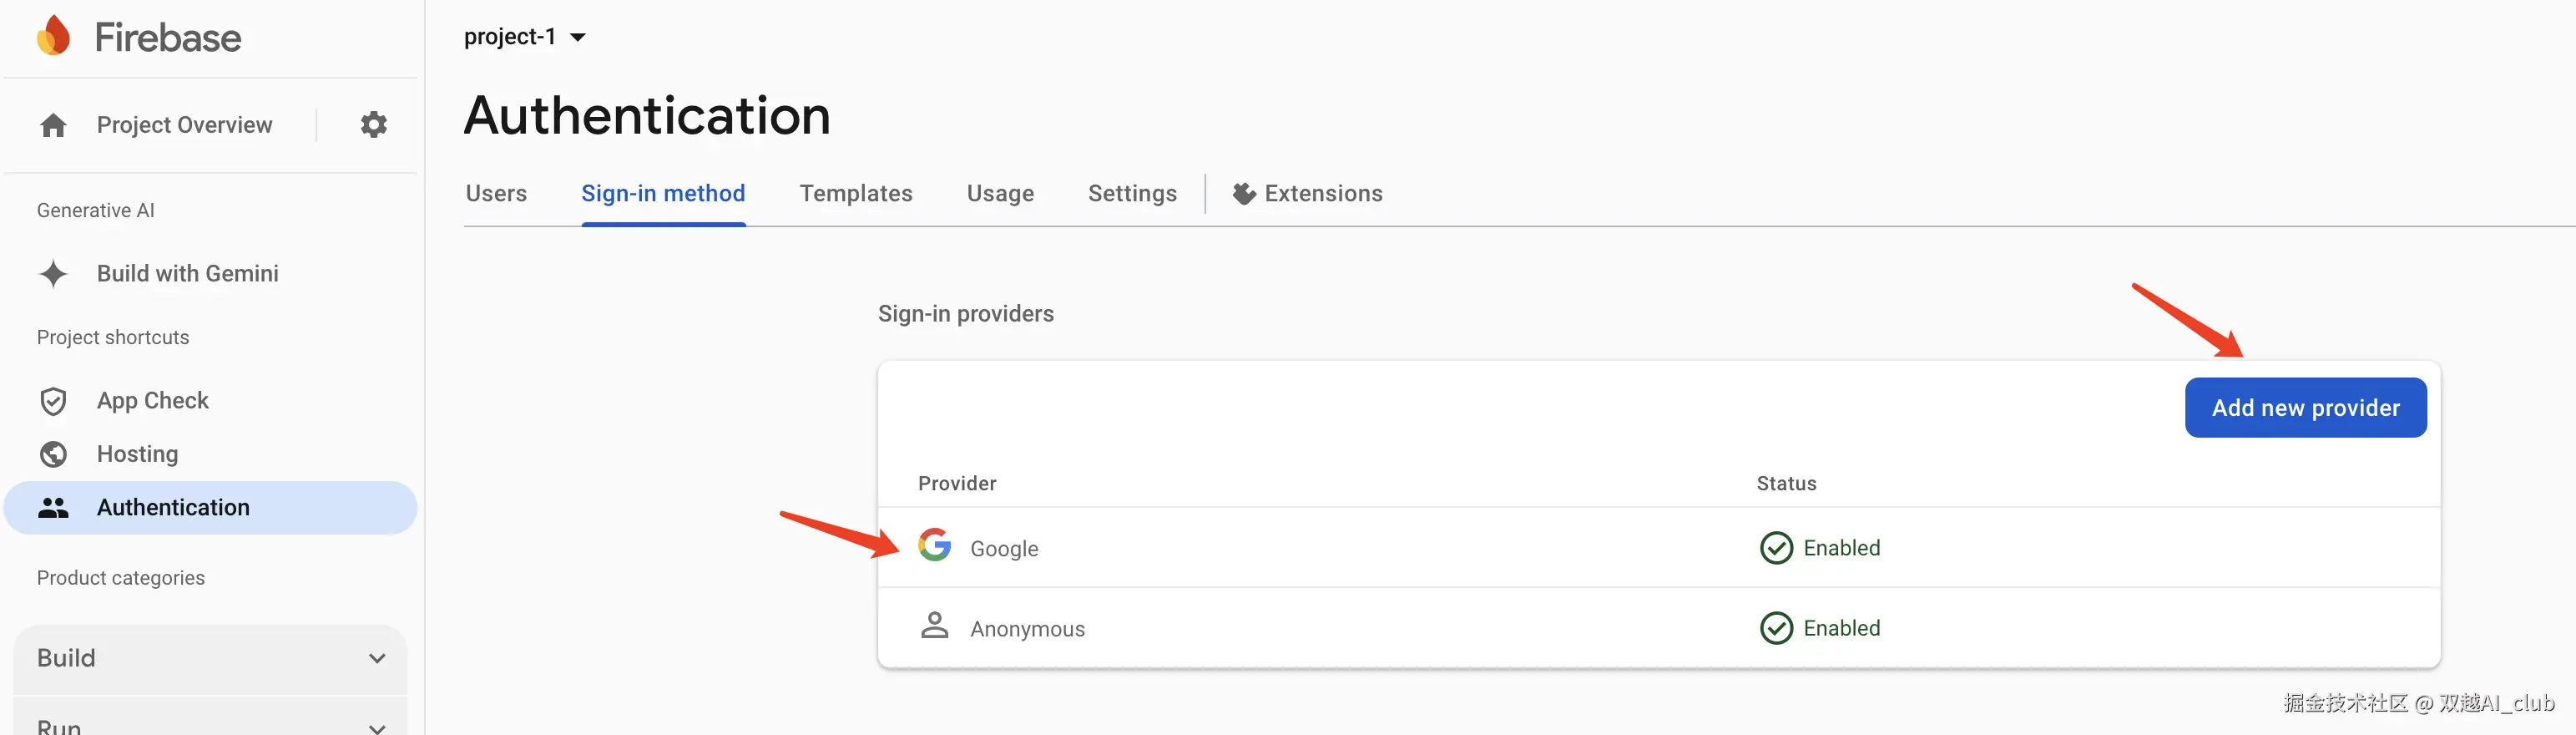2576x735 pixels.
Task: Click the Extensions puzzle icon
Action: tap(1243, 194)
